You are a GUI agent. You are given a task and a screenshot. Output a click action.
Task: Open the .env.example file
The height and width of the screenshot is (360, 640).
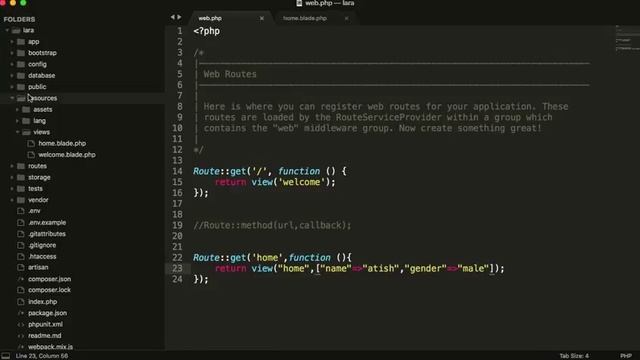47,223
